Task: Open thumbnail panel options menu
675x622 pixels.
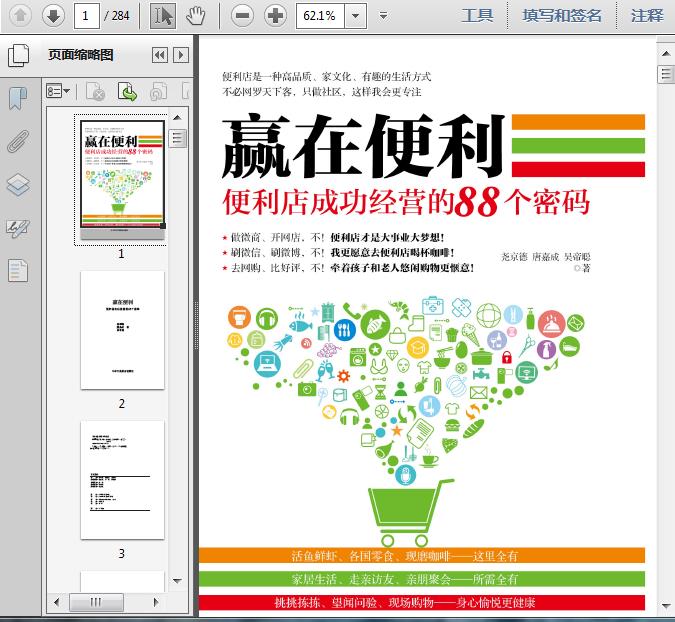Action: [58, 92]
